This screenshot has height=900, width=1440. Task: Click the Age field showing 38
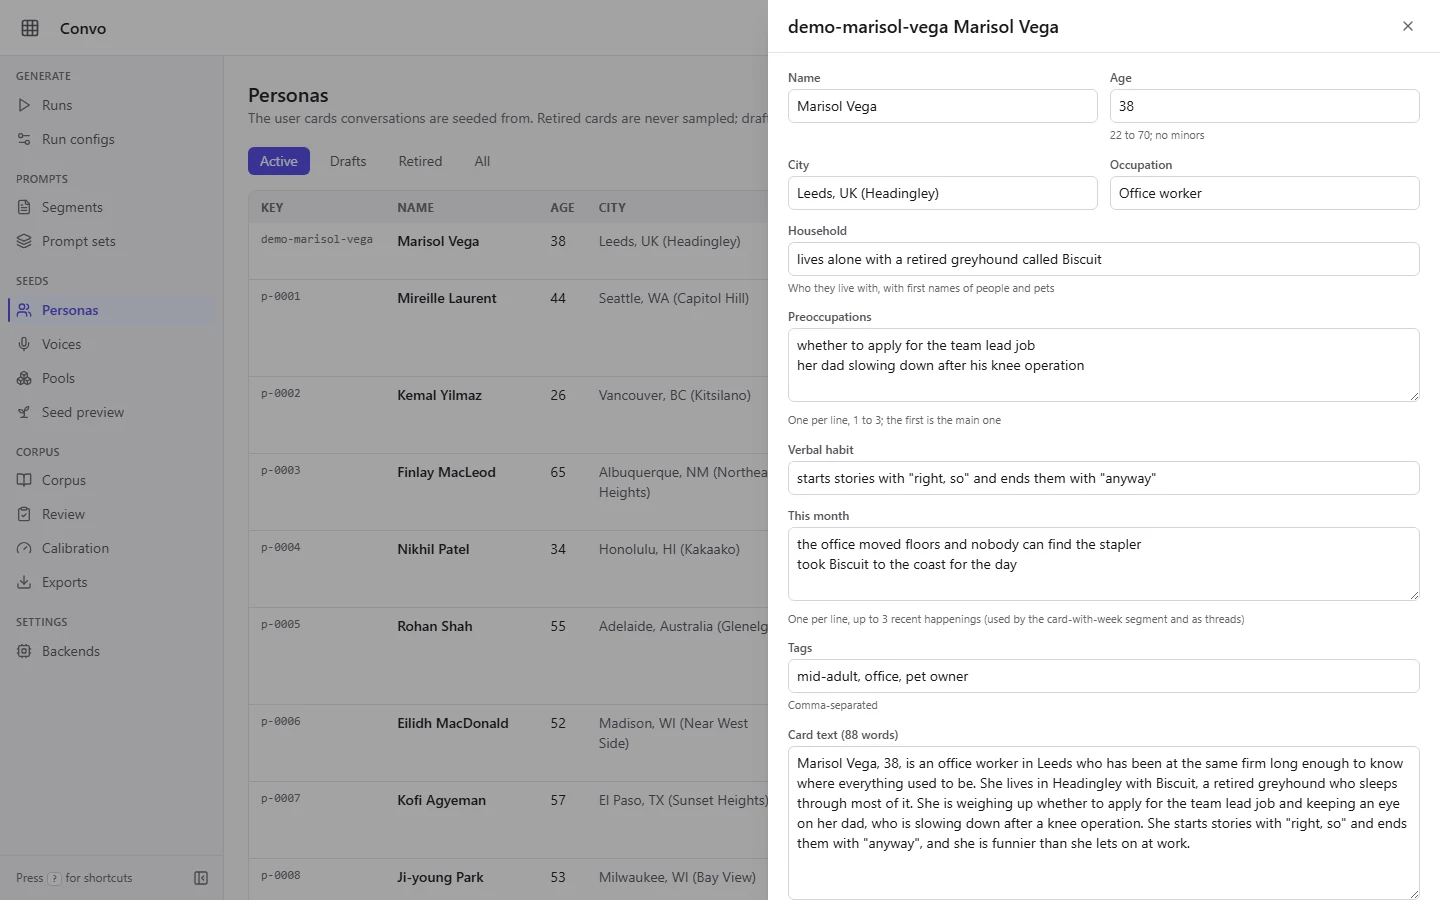coord(1264,106)
